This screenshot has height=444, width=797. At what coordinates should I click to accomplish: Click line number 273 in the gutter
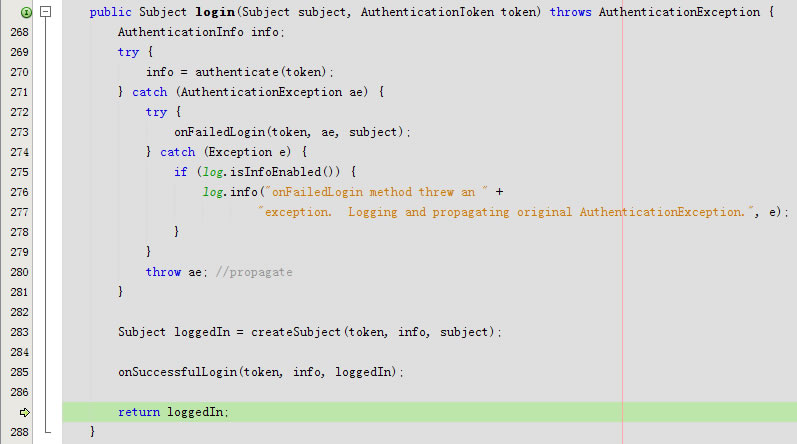pyautogui.click(x=19, y=132)
